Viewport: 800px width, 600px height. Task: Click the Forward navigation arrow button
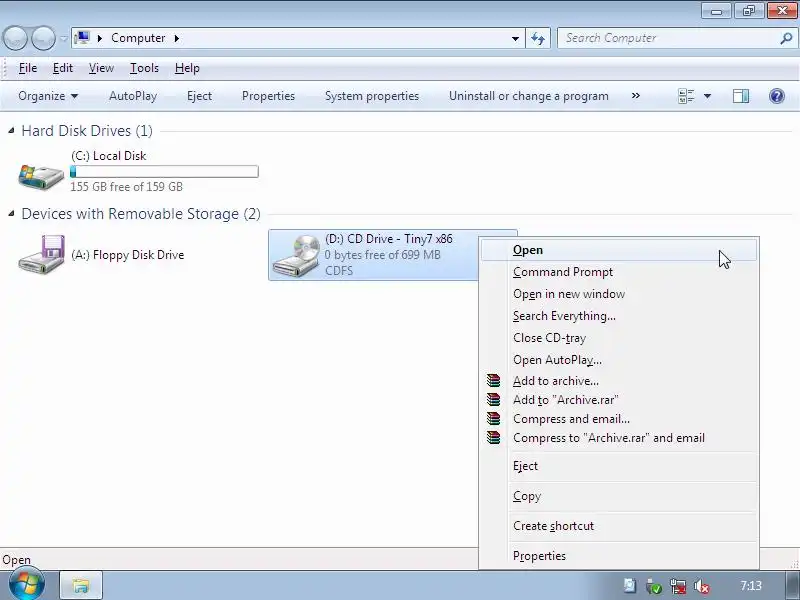[44, 38]
